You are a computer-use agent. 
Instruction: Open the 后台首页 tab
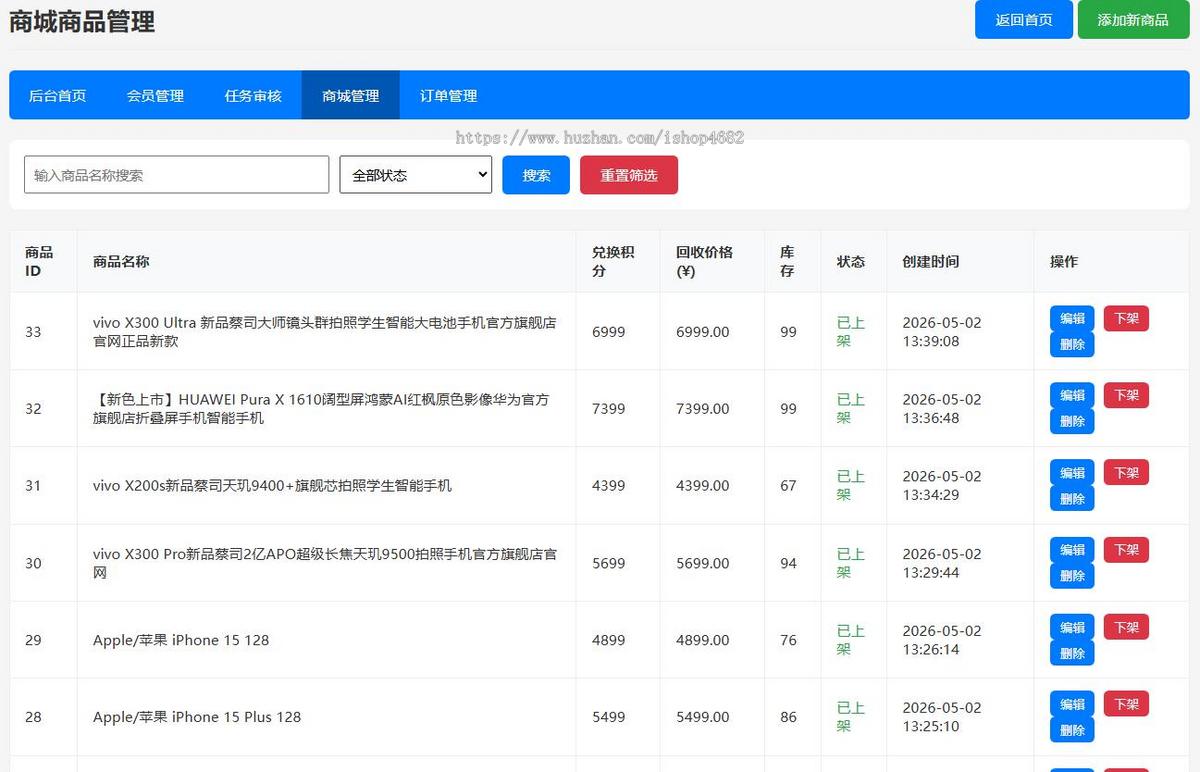57,96
